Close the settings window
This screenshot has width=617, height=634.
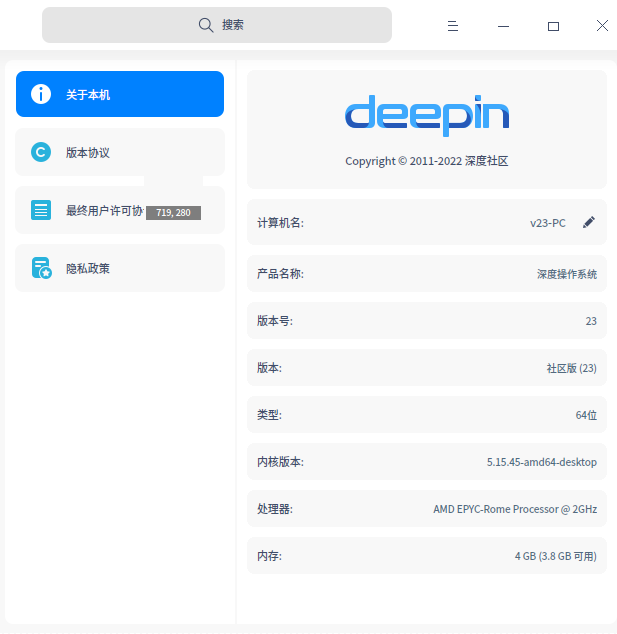602,26
